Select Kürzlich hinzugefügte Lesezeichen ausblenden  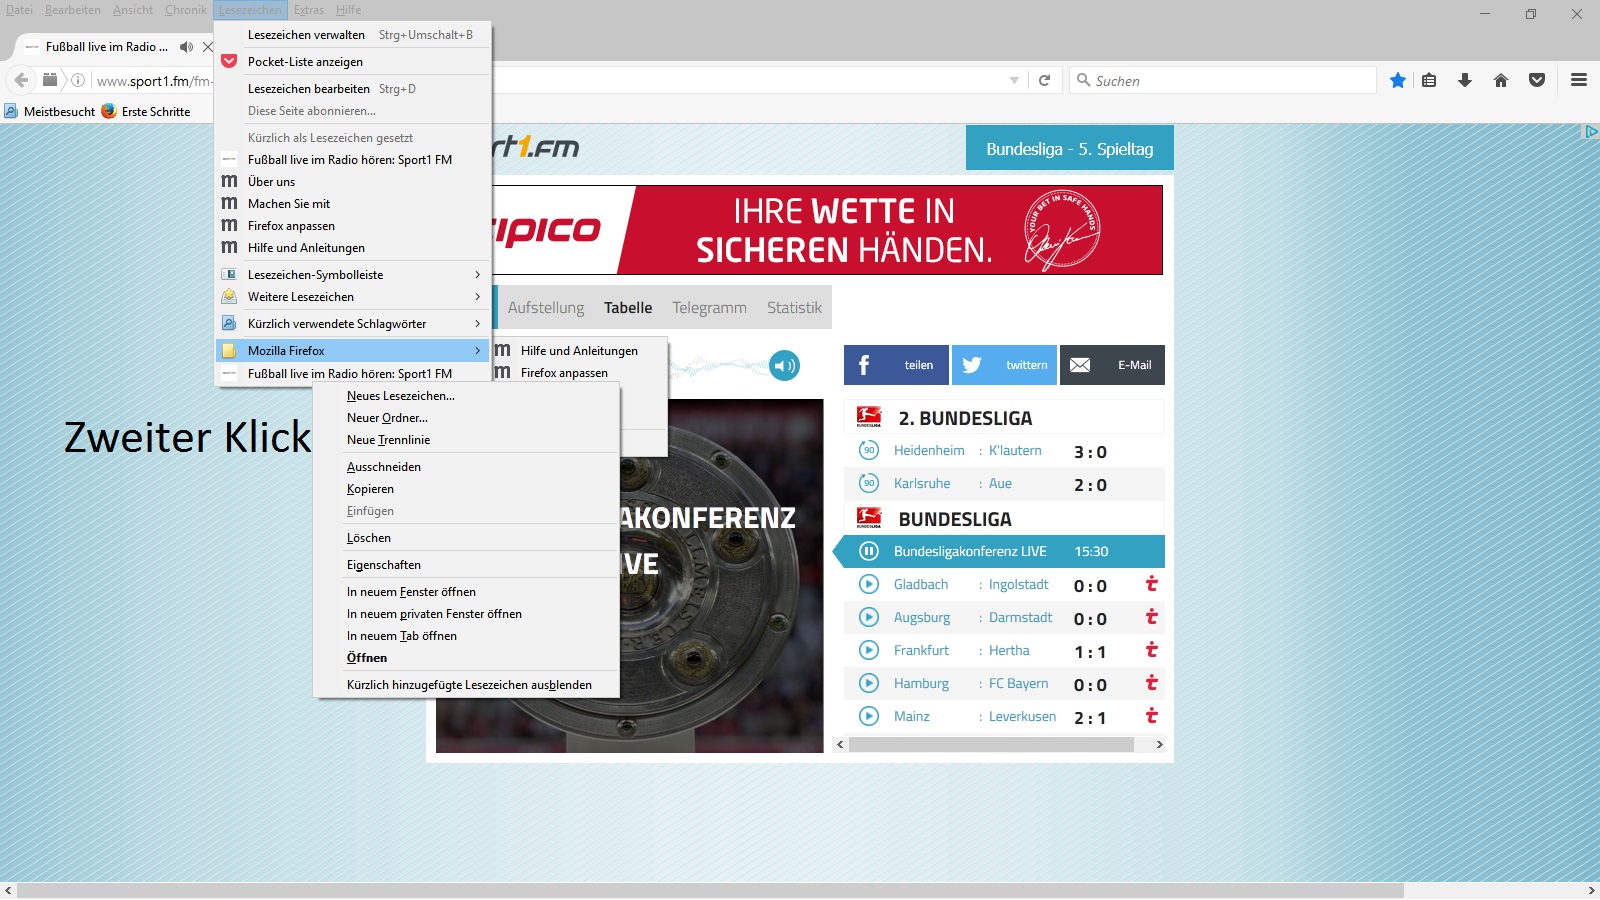[466, 685]
